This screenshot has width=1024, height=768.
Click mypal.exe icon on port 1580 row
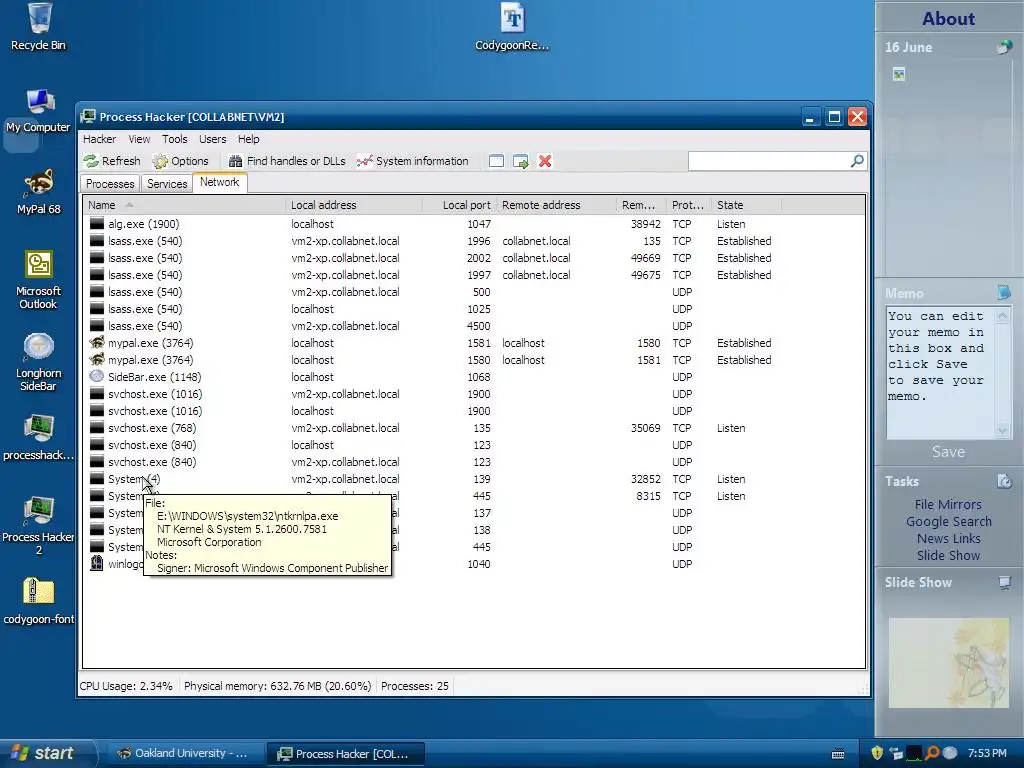point(97,359)
